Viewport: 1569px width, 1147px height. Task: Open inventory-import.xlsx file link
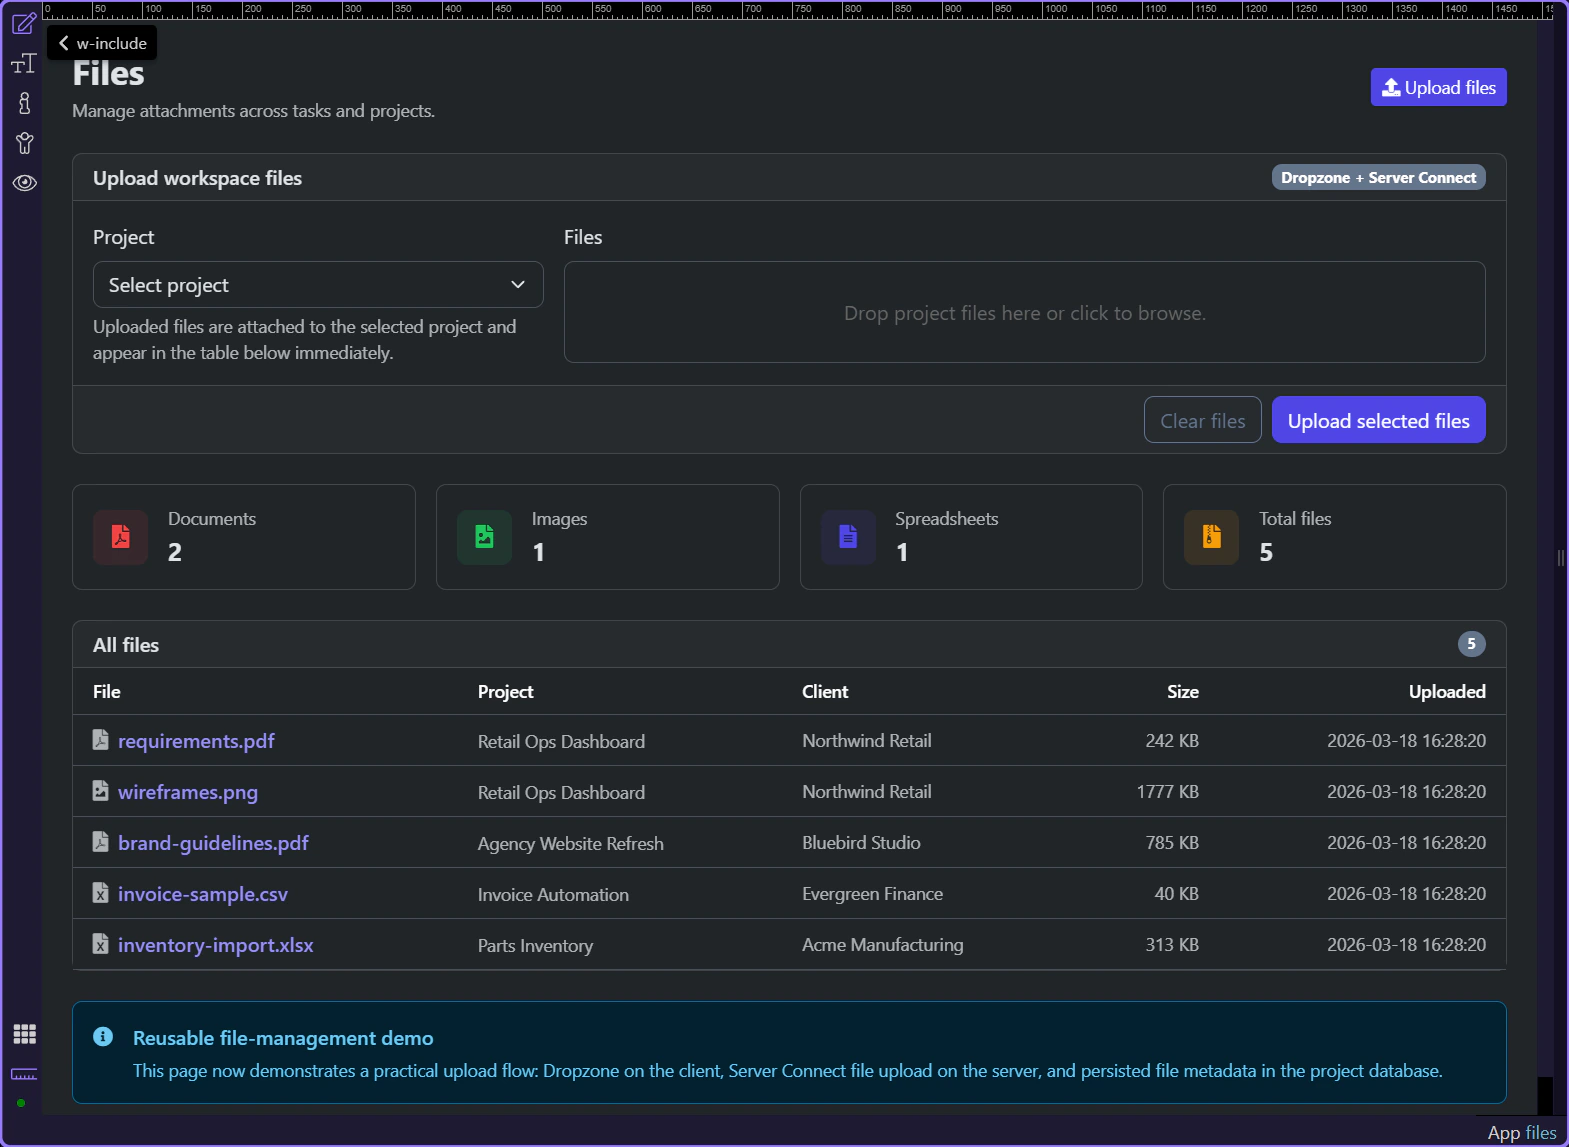(x=215, y=945)
